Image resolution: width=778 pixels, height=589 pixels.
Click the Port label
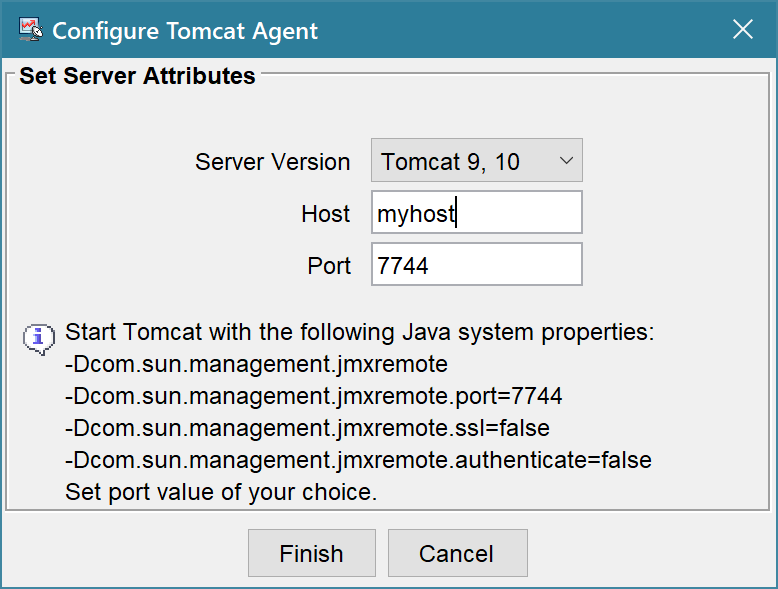(329, 266)
